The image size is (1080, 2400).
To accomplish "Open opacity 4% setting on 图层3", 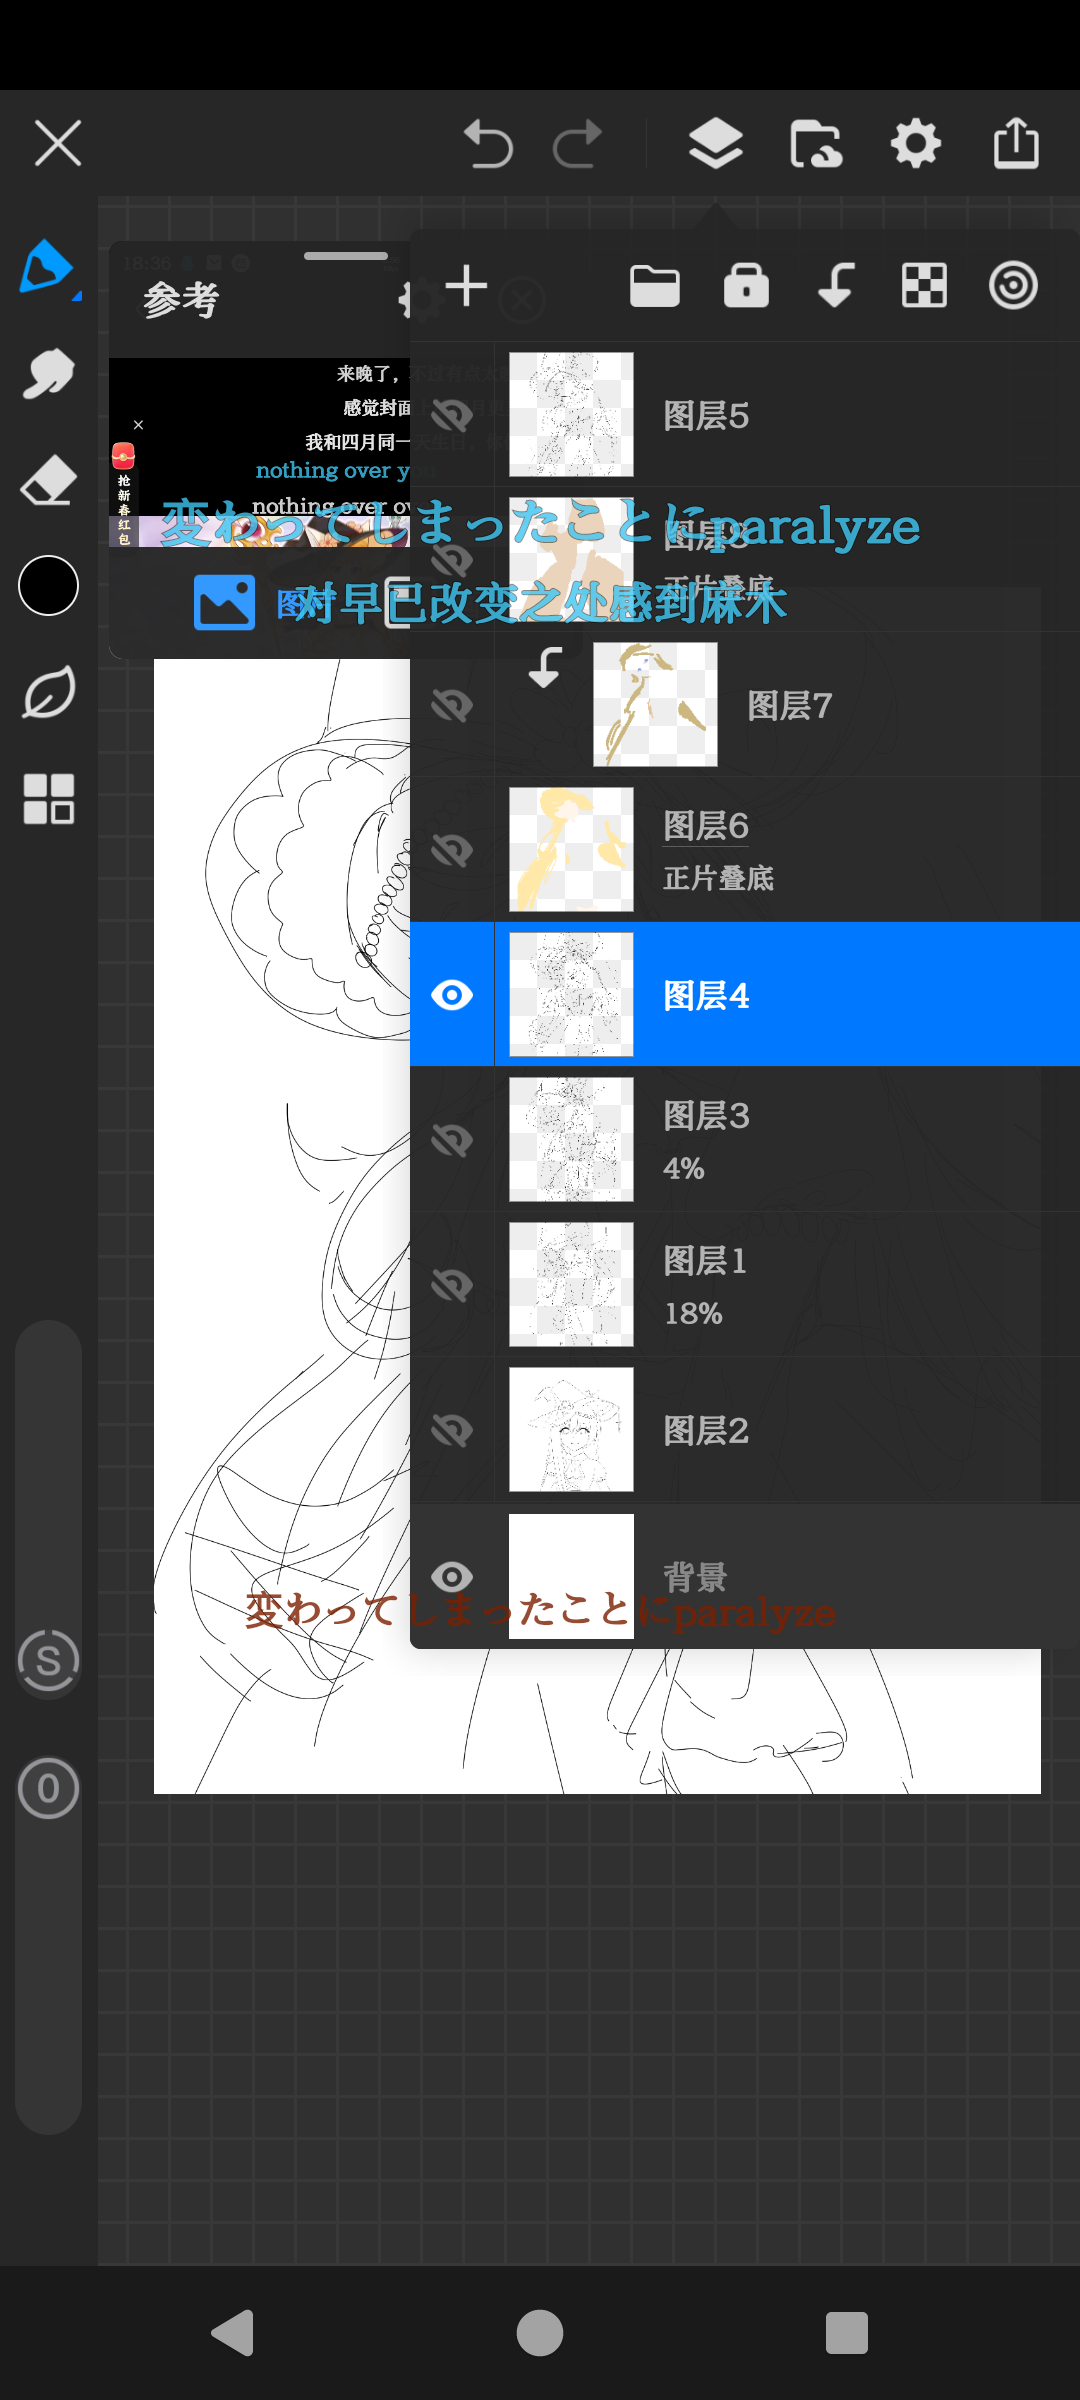I will click(684, 1168).
